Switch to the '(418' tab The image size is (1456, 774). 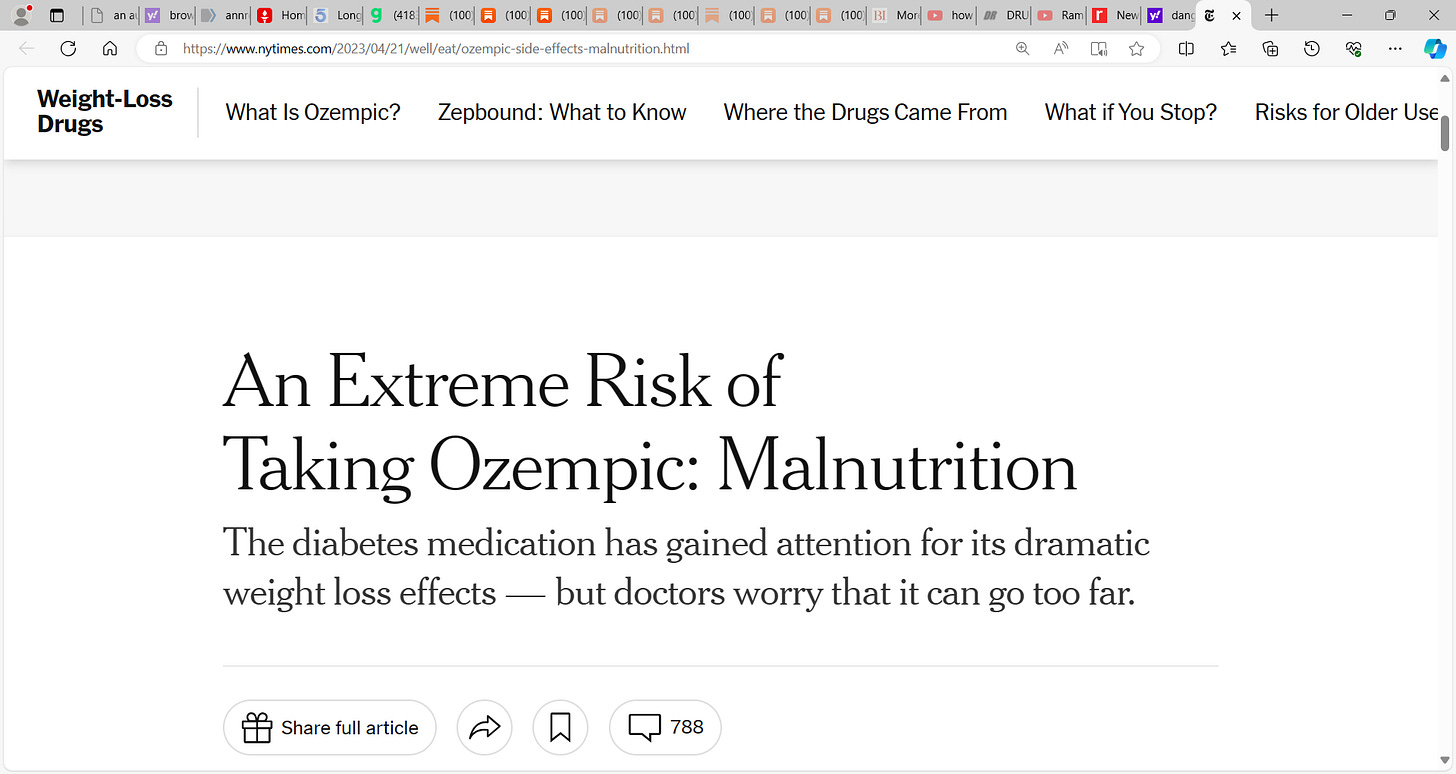(x=391, y=16)
